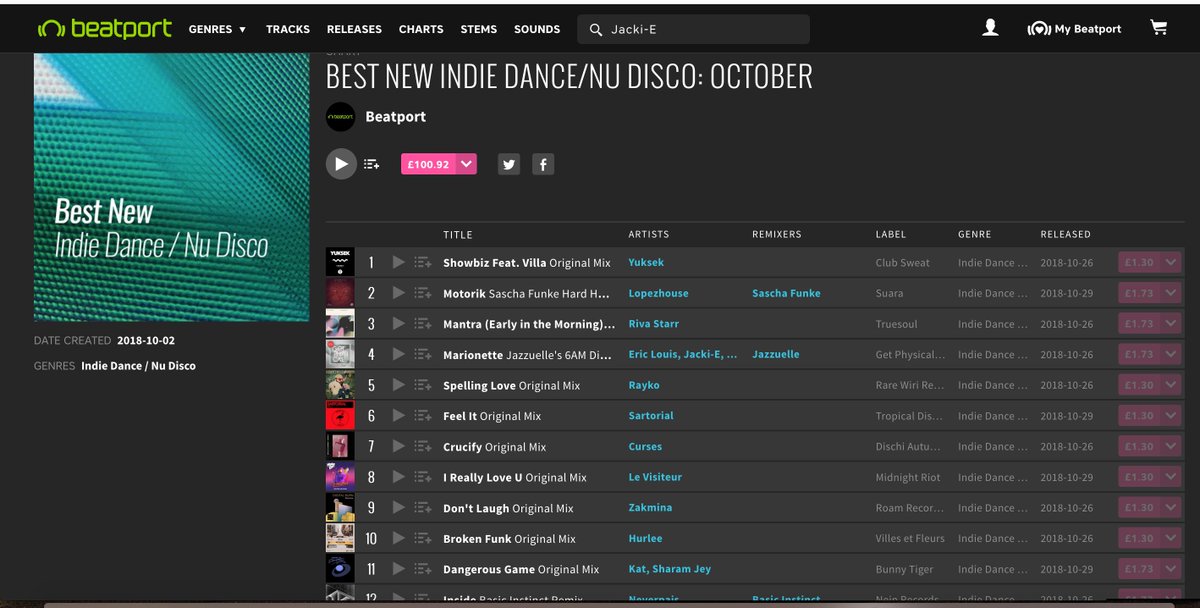The height and width of the screenshot is (608, 1200).
Task: Open My Beatport
Action: [1075, 29]
